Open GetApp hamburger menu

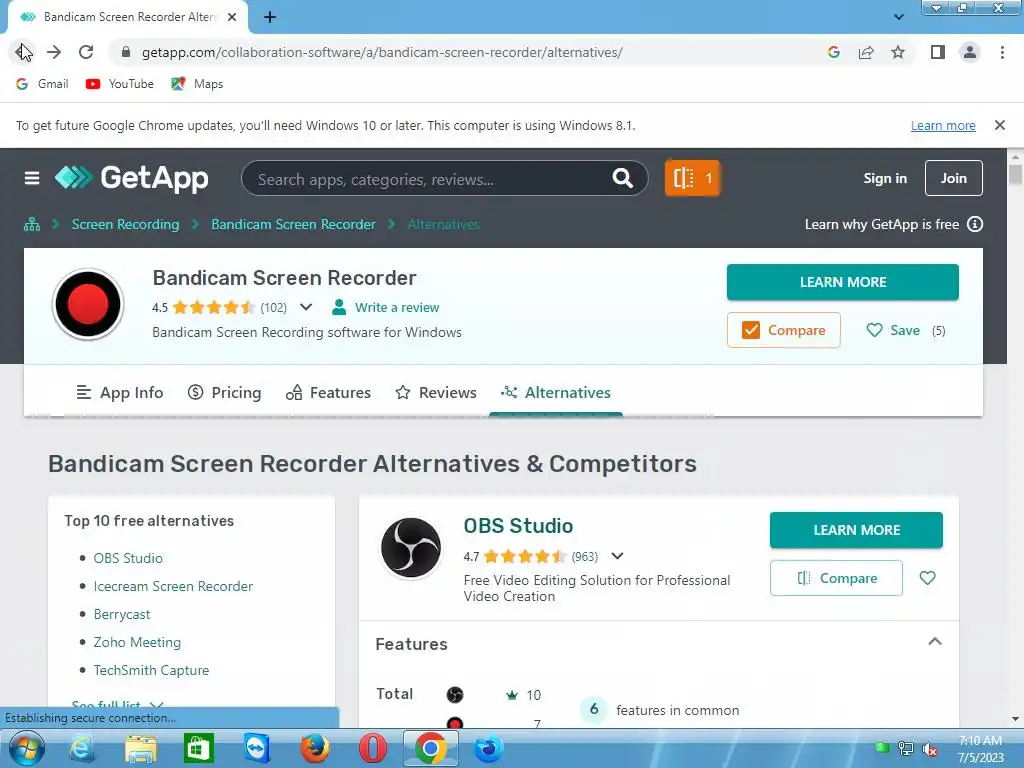31,178
